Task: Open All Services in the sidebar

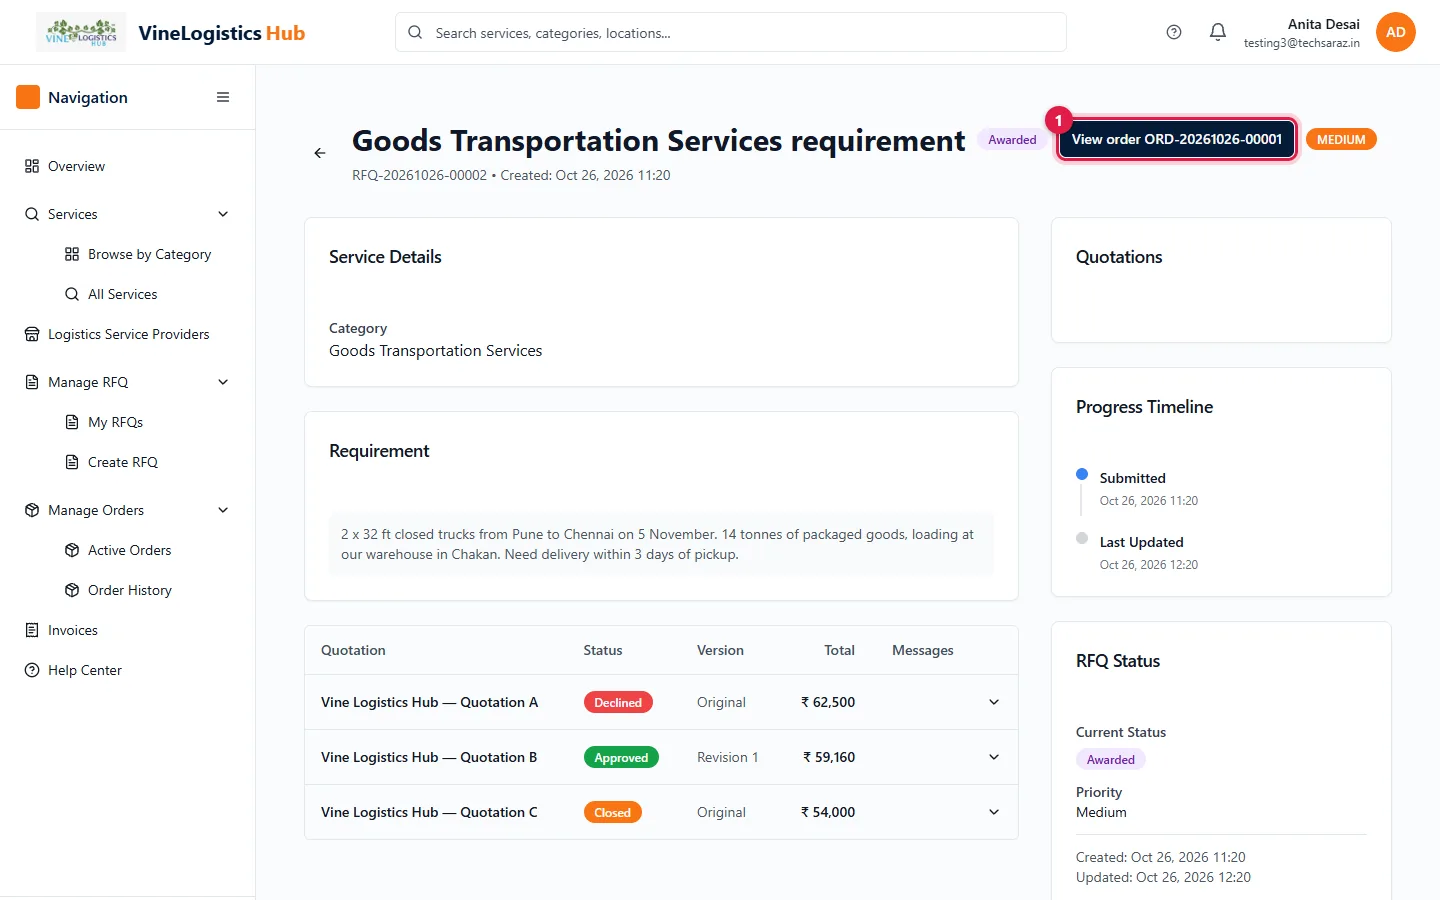Action: (122, 294)
